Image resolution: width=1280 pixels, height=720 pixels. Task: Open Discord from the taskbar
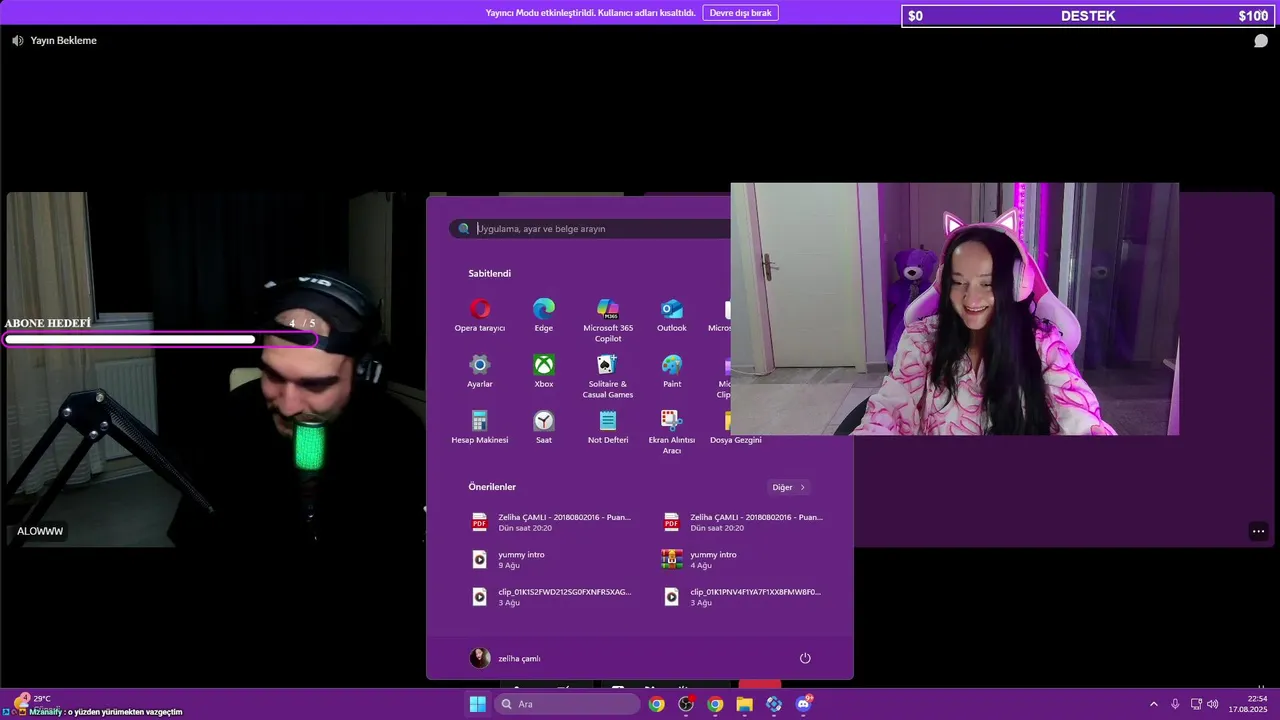(x=803, y=704)
